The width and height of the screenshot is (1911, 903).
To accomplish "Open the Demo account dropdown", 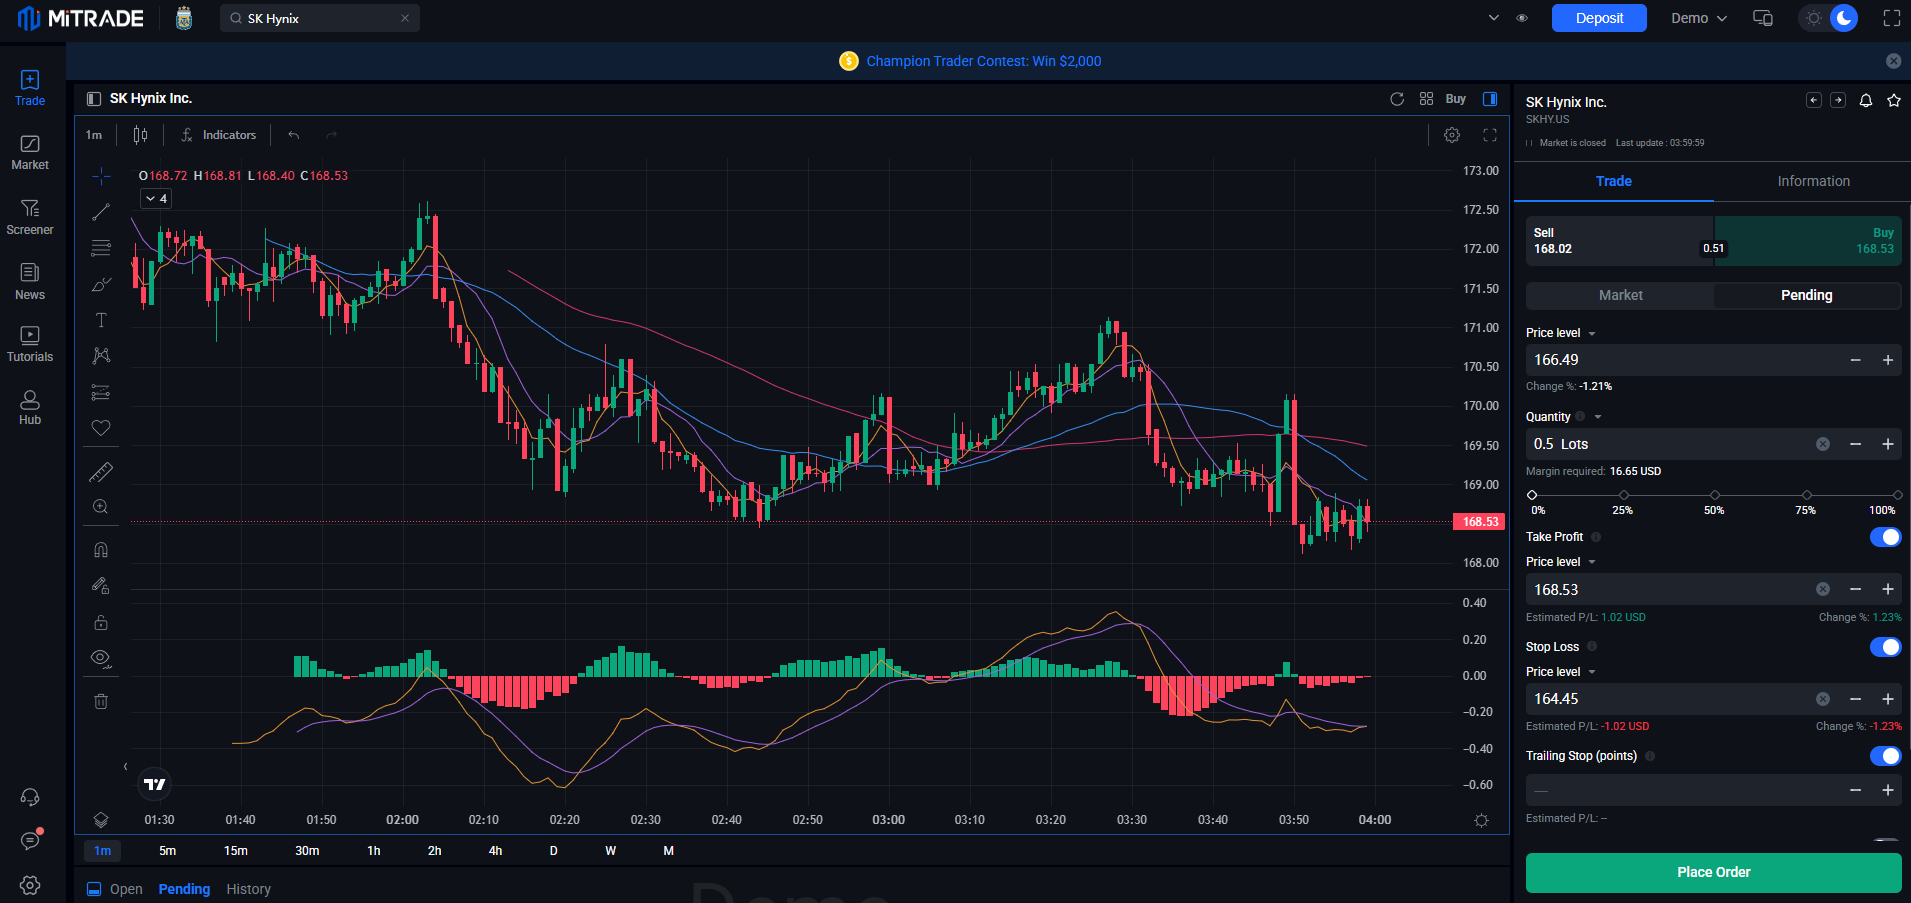I will [1699, 18].
